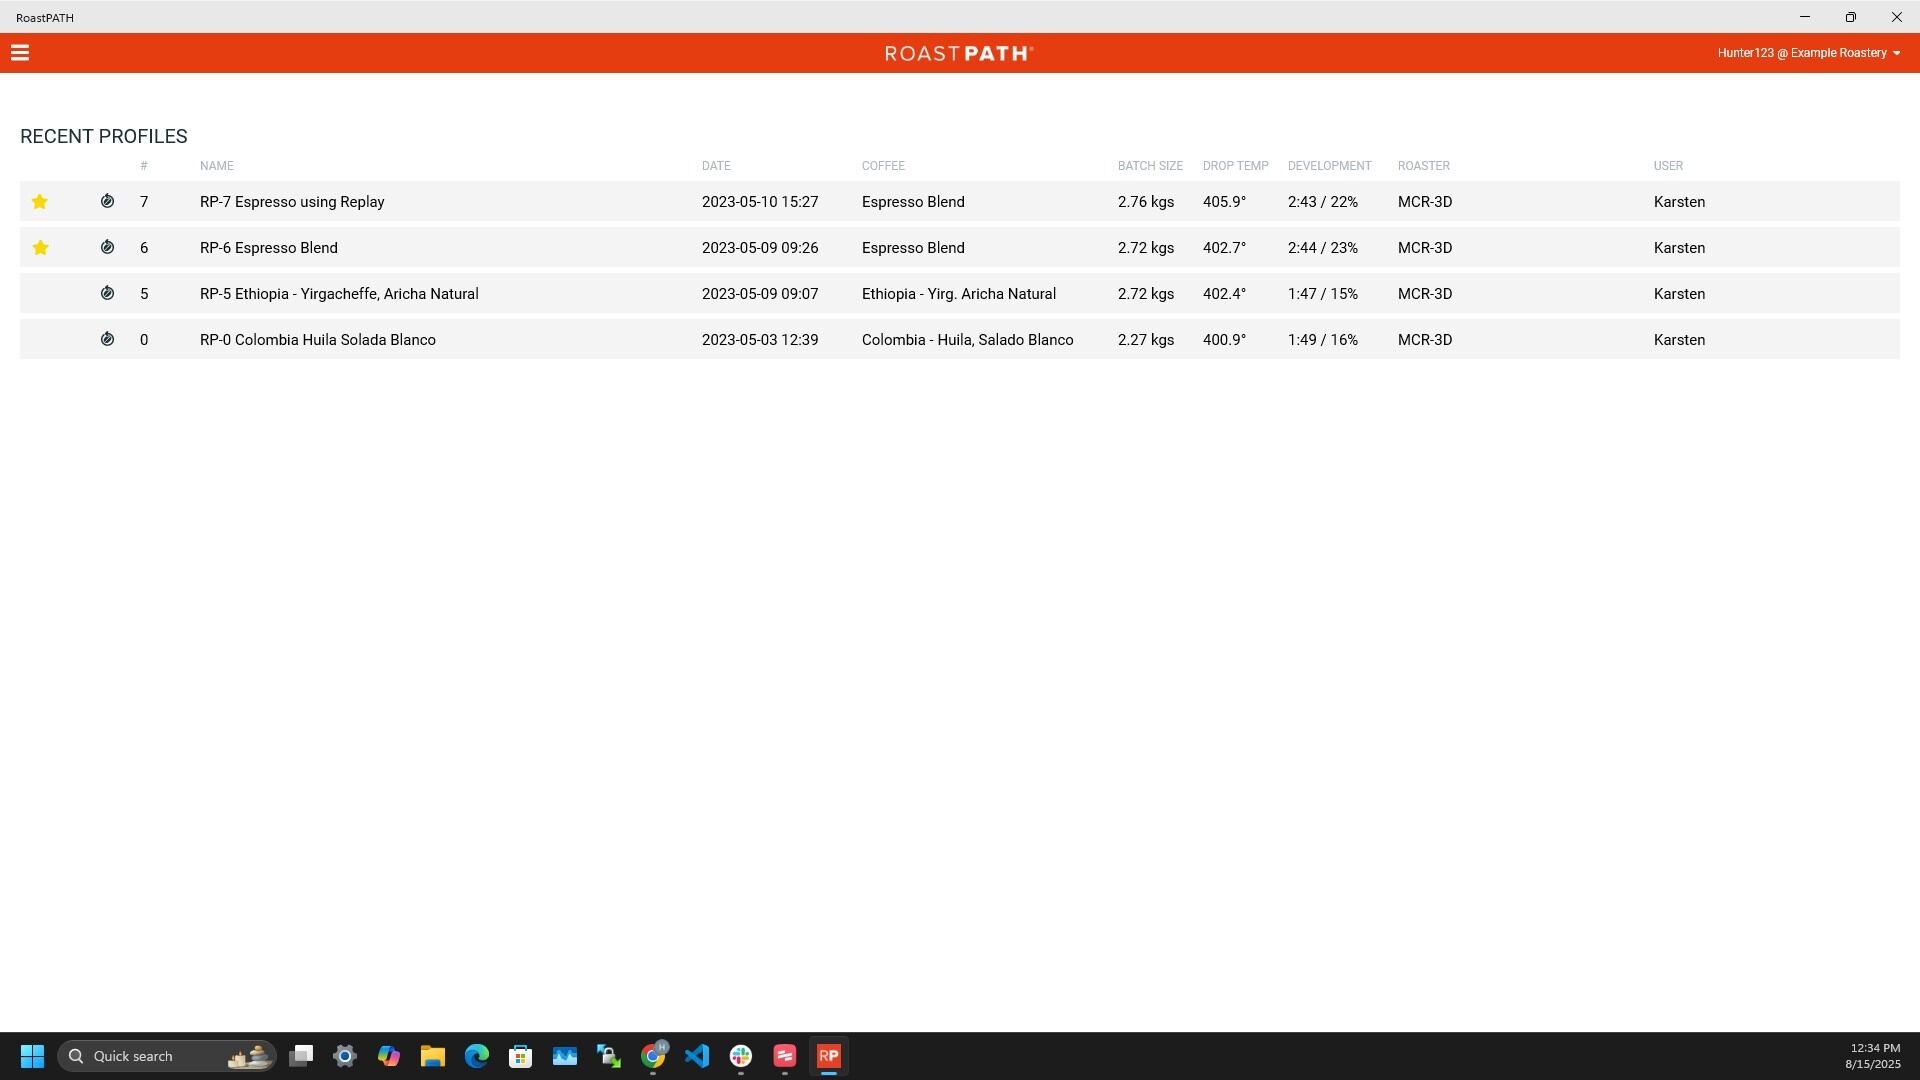Open Visual Studio Code from taskbar

(697, 1056)
